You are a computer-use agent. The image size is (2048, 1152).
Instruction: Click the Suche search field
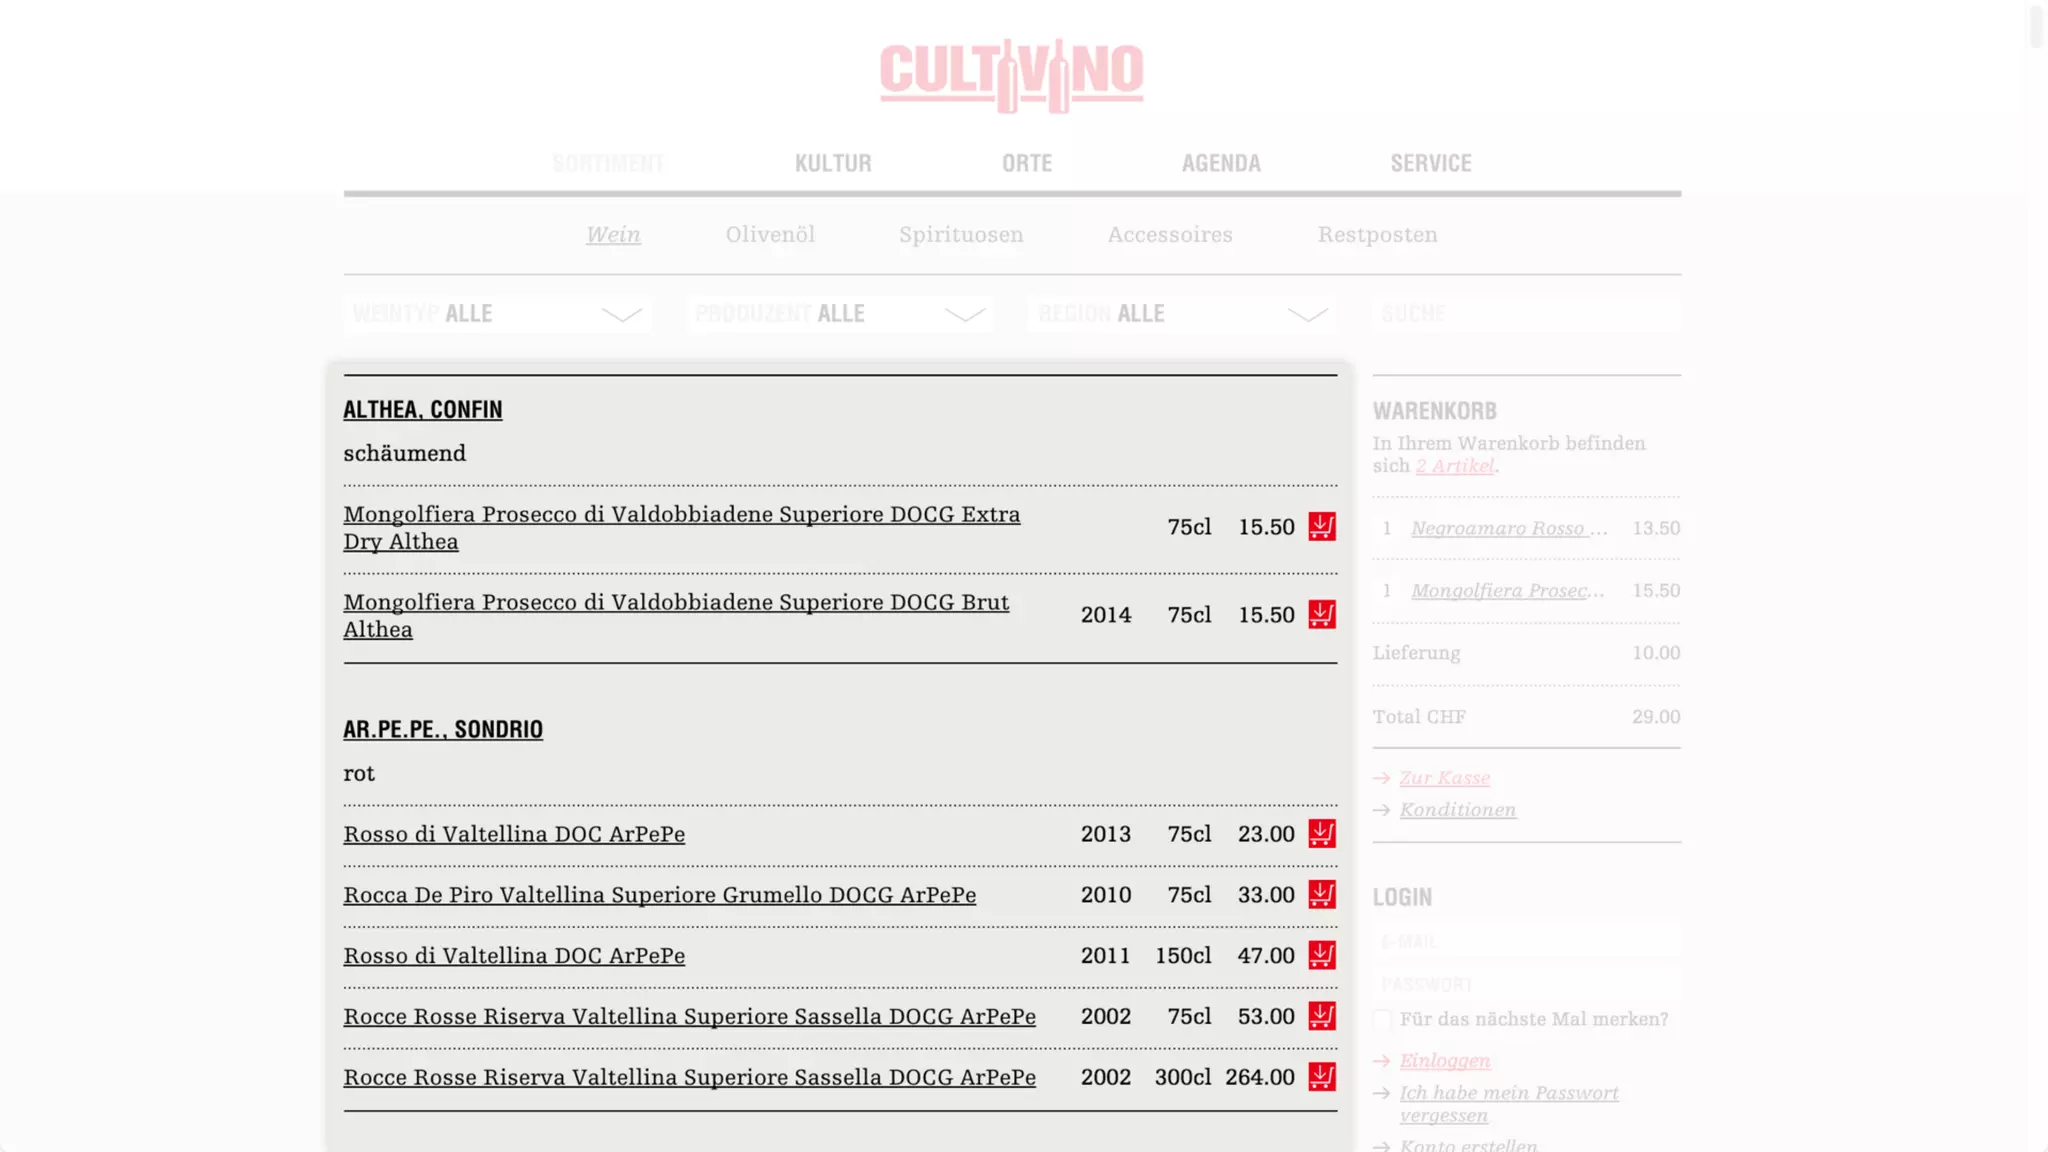coord(1526,314)
